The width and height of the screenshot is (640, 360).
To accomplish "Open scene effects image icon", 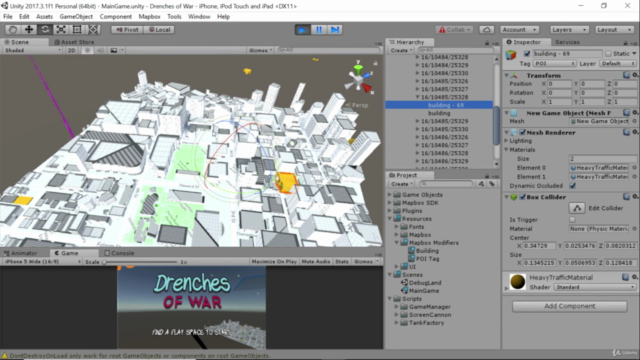I will click(114, 50).
